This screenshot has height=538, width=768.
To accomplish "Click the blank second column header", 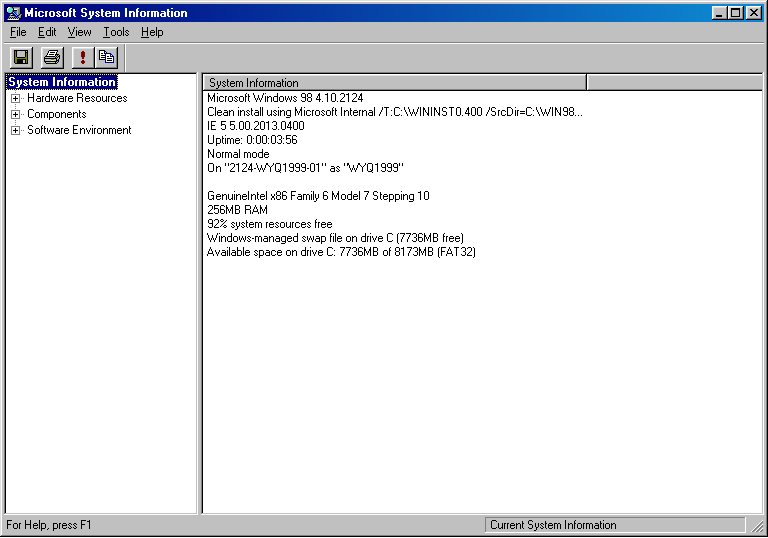I will (674, 83).
